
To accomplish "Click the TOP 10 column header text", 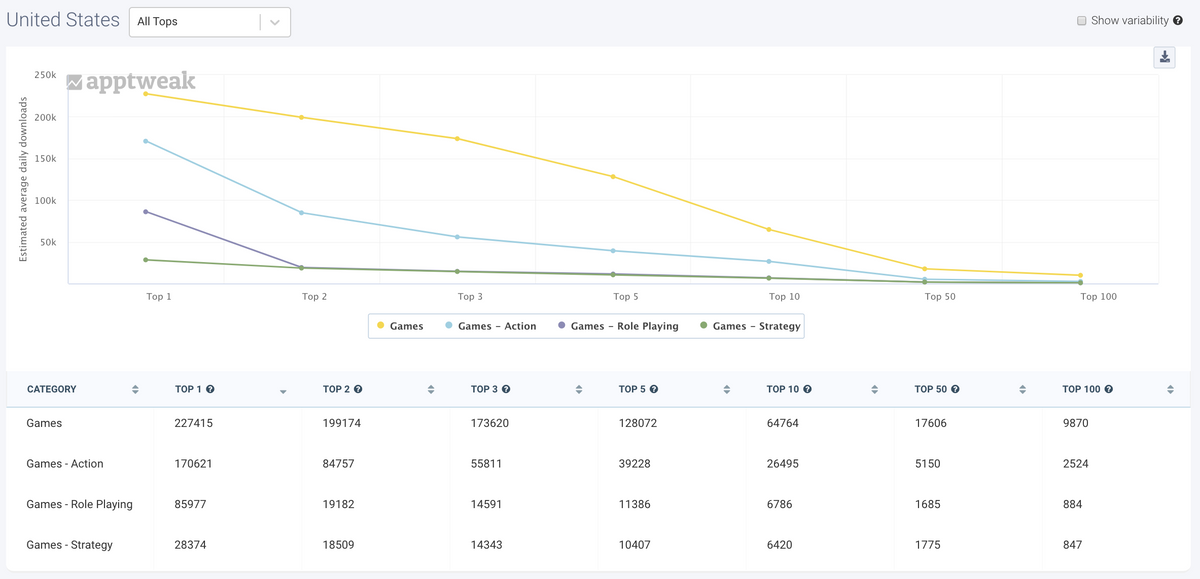I will pyautogui.click(x=783, y=389).
